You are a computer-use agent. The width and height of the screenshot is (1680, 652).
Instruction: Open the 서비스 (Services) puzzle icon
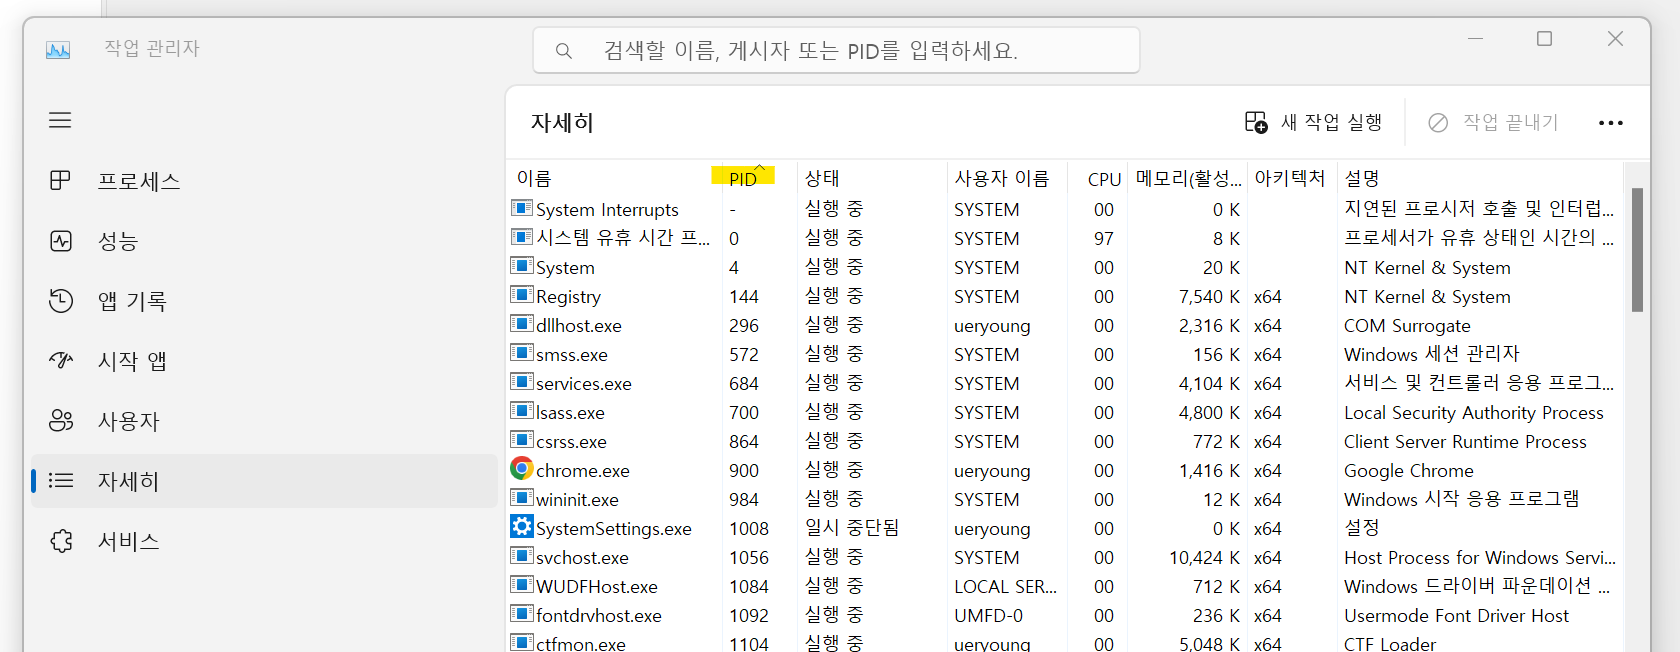[x=61, y=541]
